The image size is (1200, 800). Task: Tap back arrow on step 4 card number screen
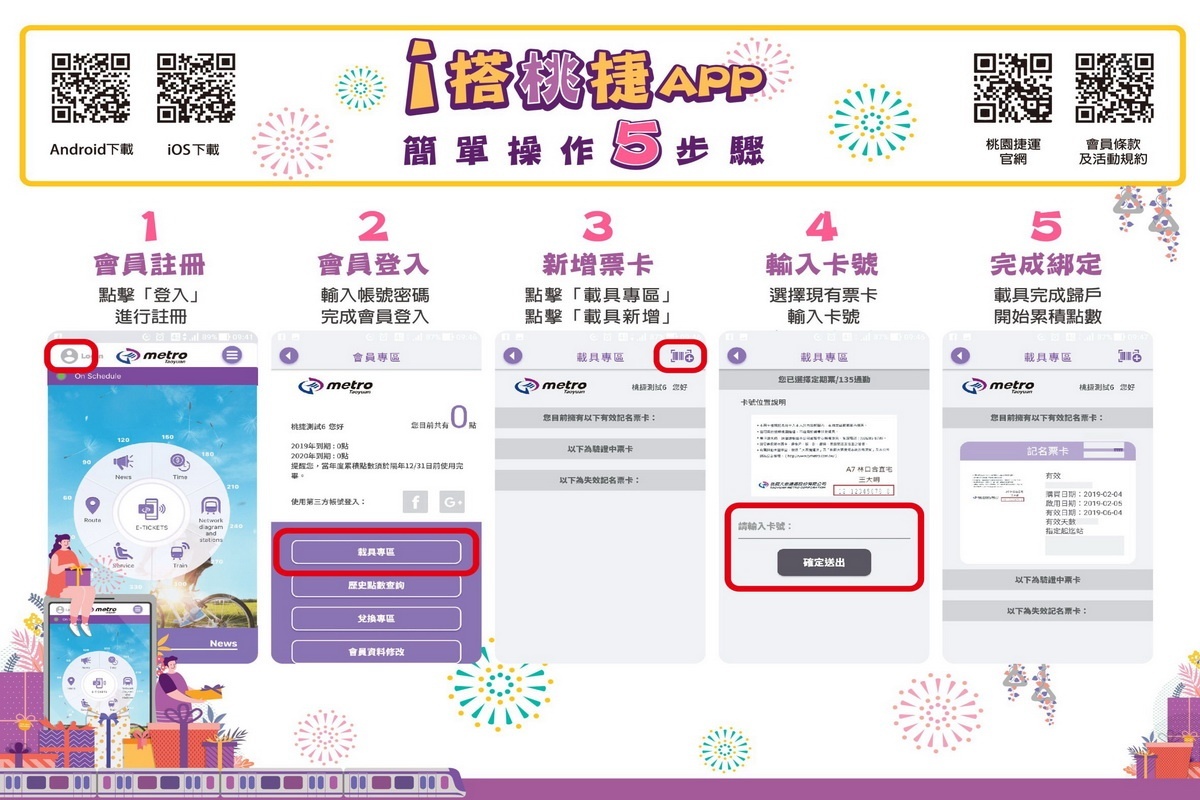(737, 356)
